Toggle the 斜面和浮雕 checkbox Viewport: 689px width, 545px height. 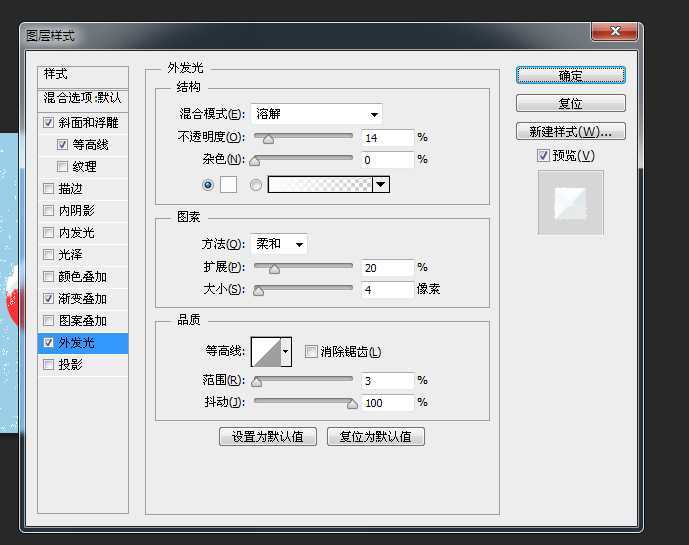point(49,123)
